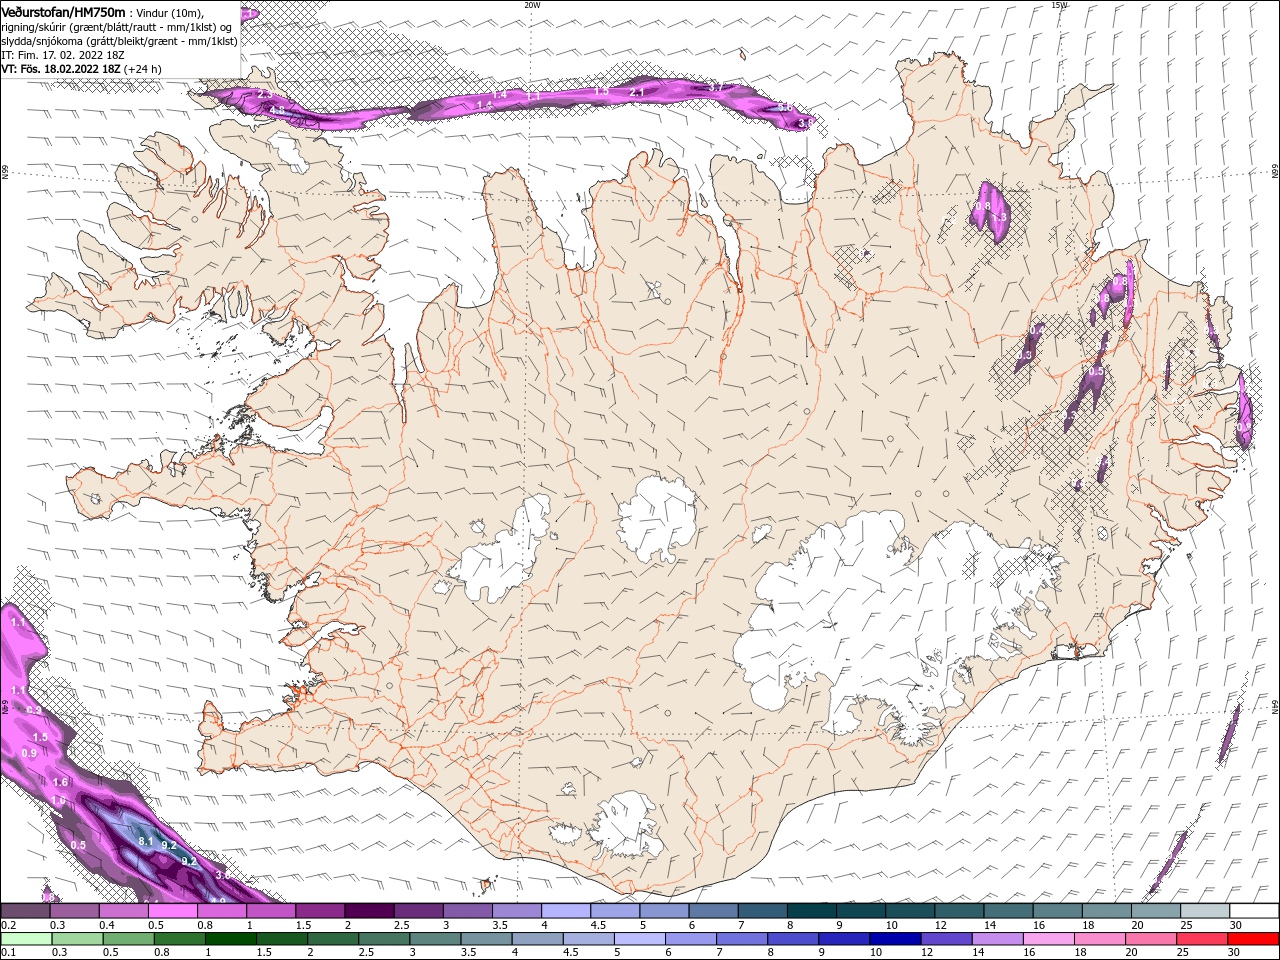The width and height of the screenshot is (1280, 960).
Task: Pick the pale green bottom-row swatch labeled 0.1
Action: [x=26, y=939]
